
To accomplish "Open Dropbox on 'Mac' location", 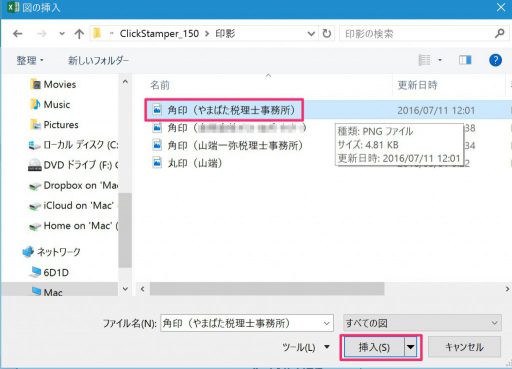I will tap(73, 185).
